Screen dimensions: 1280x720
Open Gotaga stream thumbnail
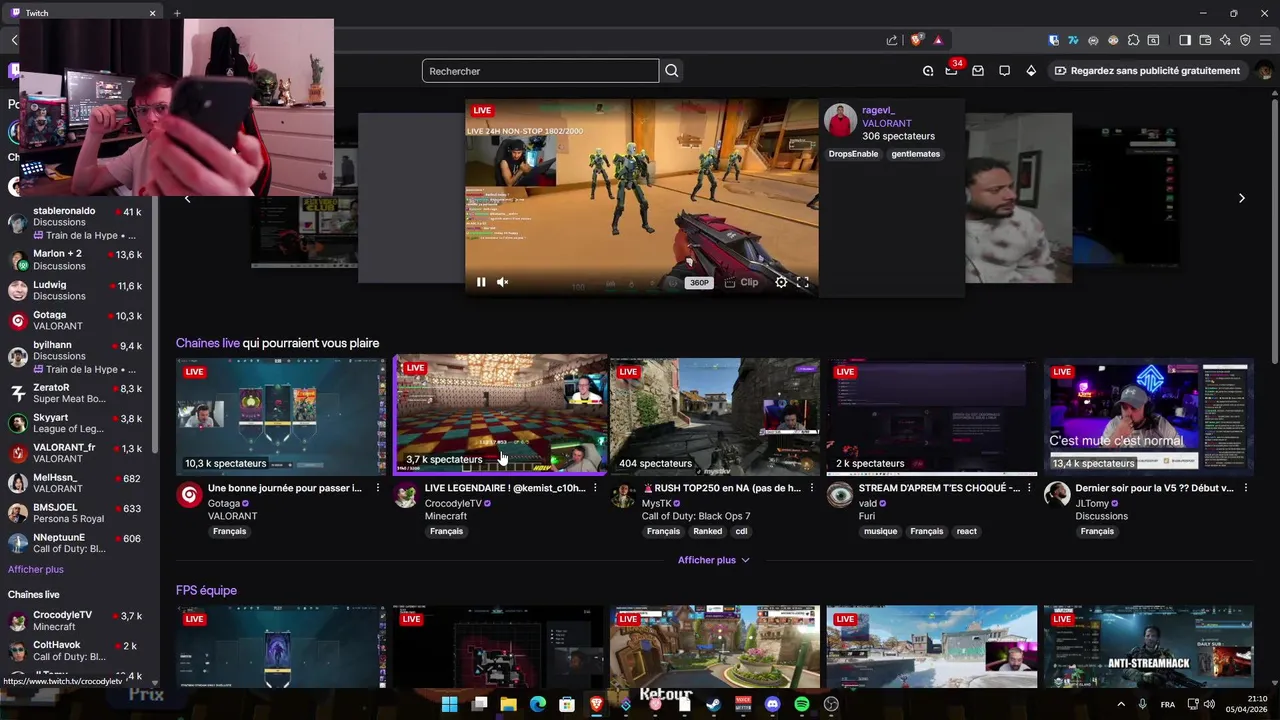click(x=281, y=416)
